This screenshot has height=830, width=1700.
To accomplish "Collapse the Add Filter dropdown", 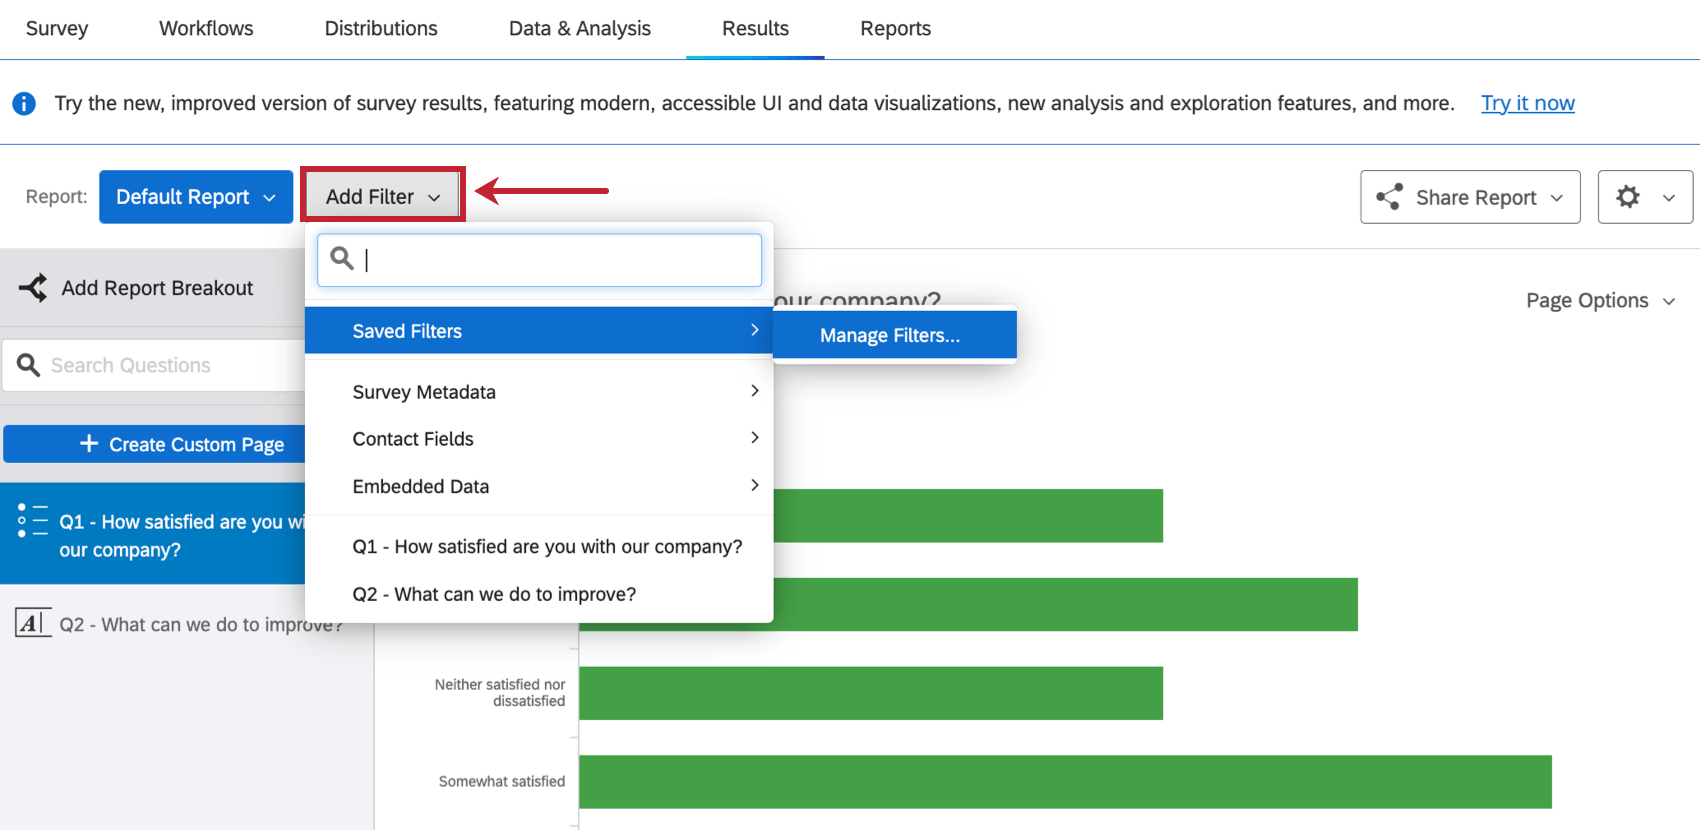I will click(383, 196).
